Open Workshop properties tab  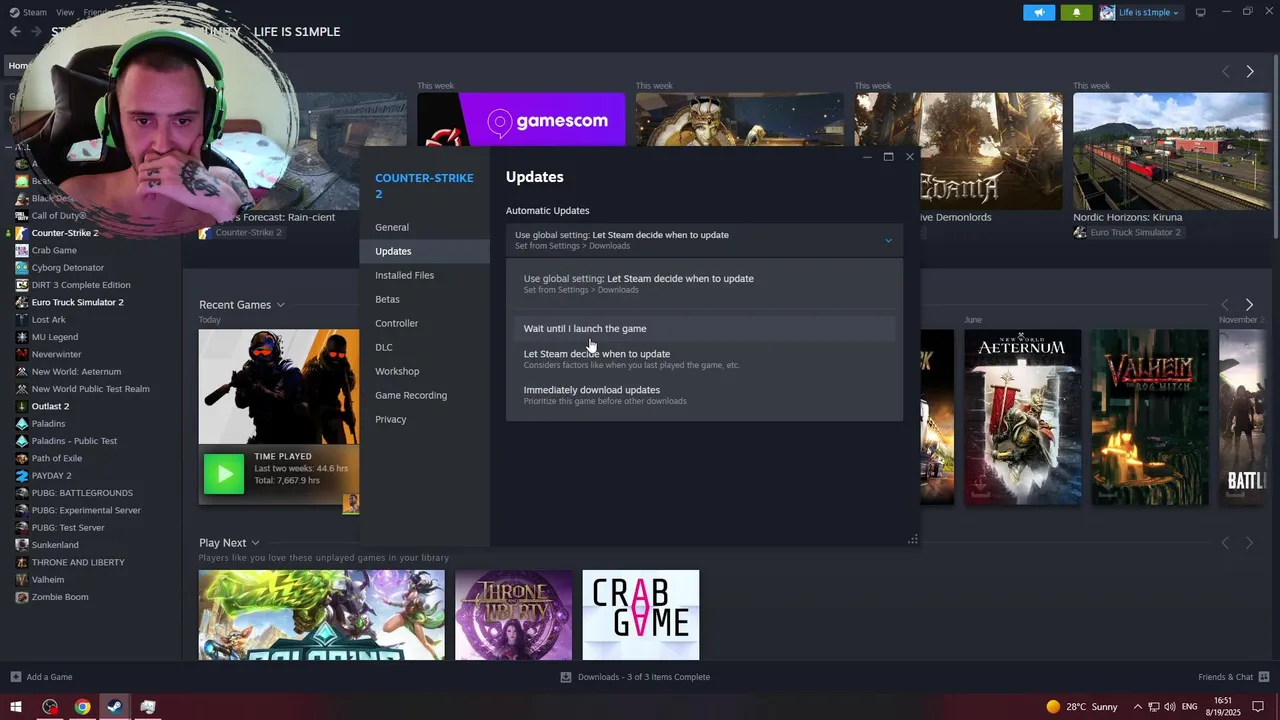pos(397,371)
